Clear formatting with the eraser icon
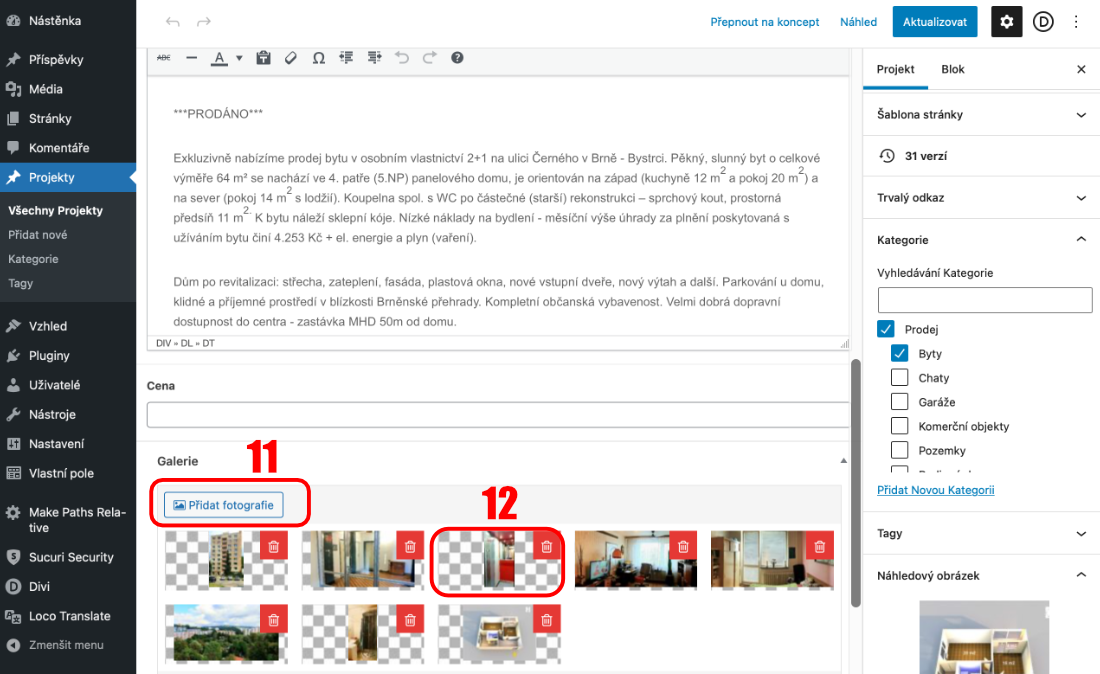The width and height of the screenshot is (1100, 674). tap(291, 58)
